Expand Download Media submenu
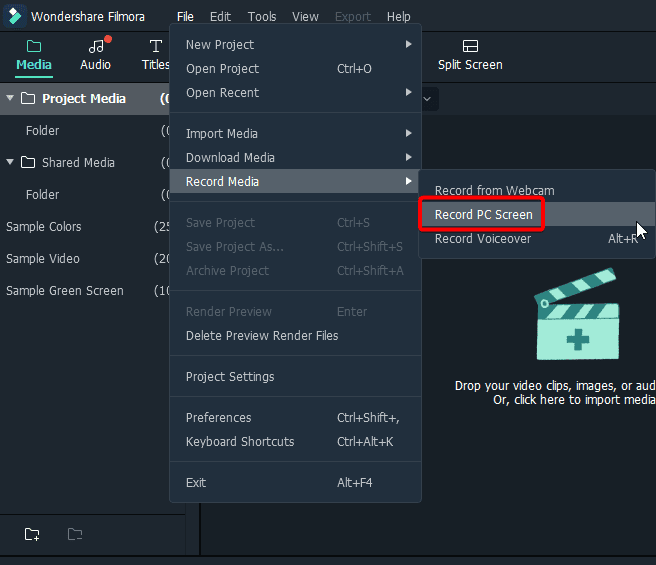Image resolution: width=656 pixels, height=565 pixels. click(295, 157)
